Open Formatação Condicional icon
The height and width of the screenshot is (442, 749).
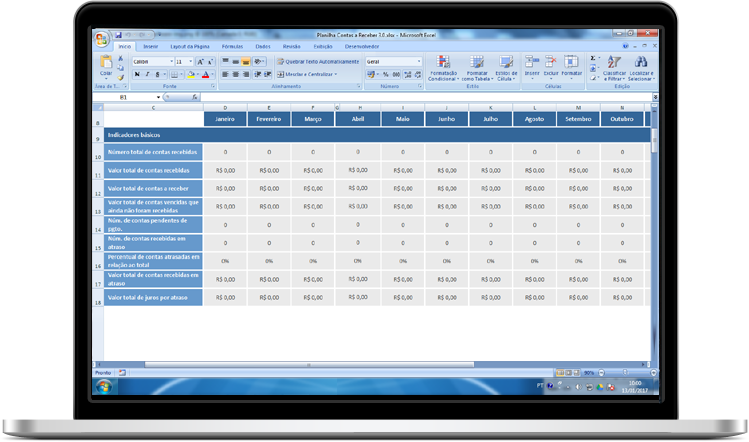tap(443, 62)
